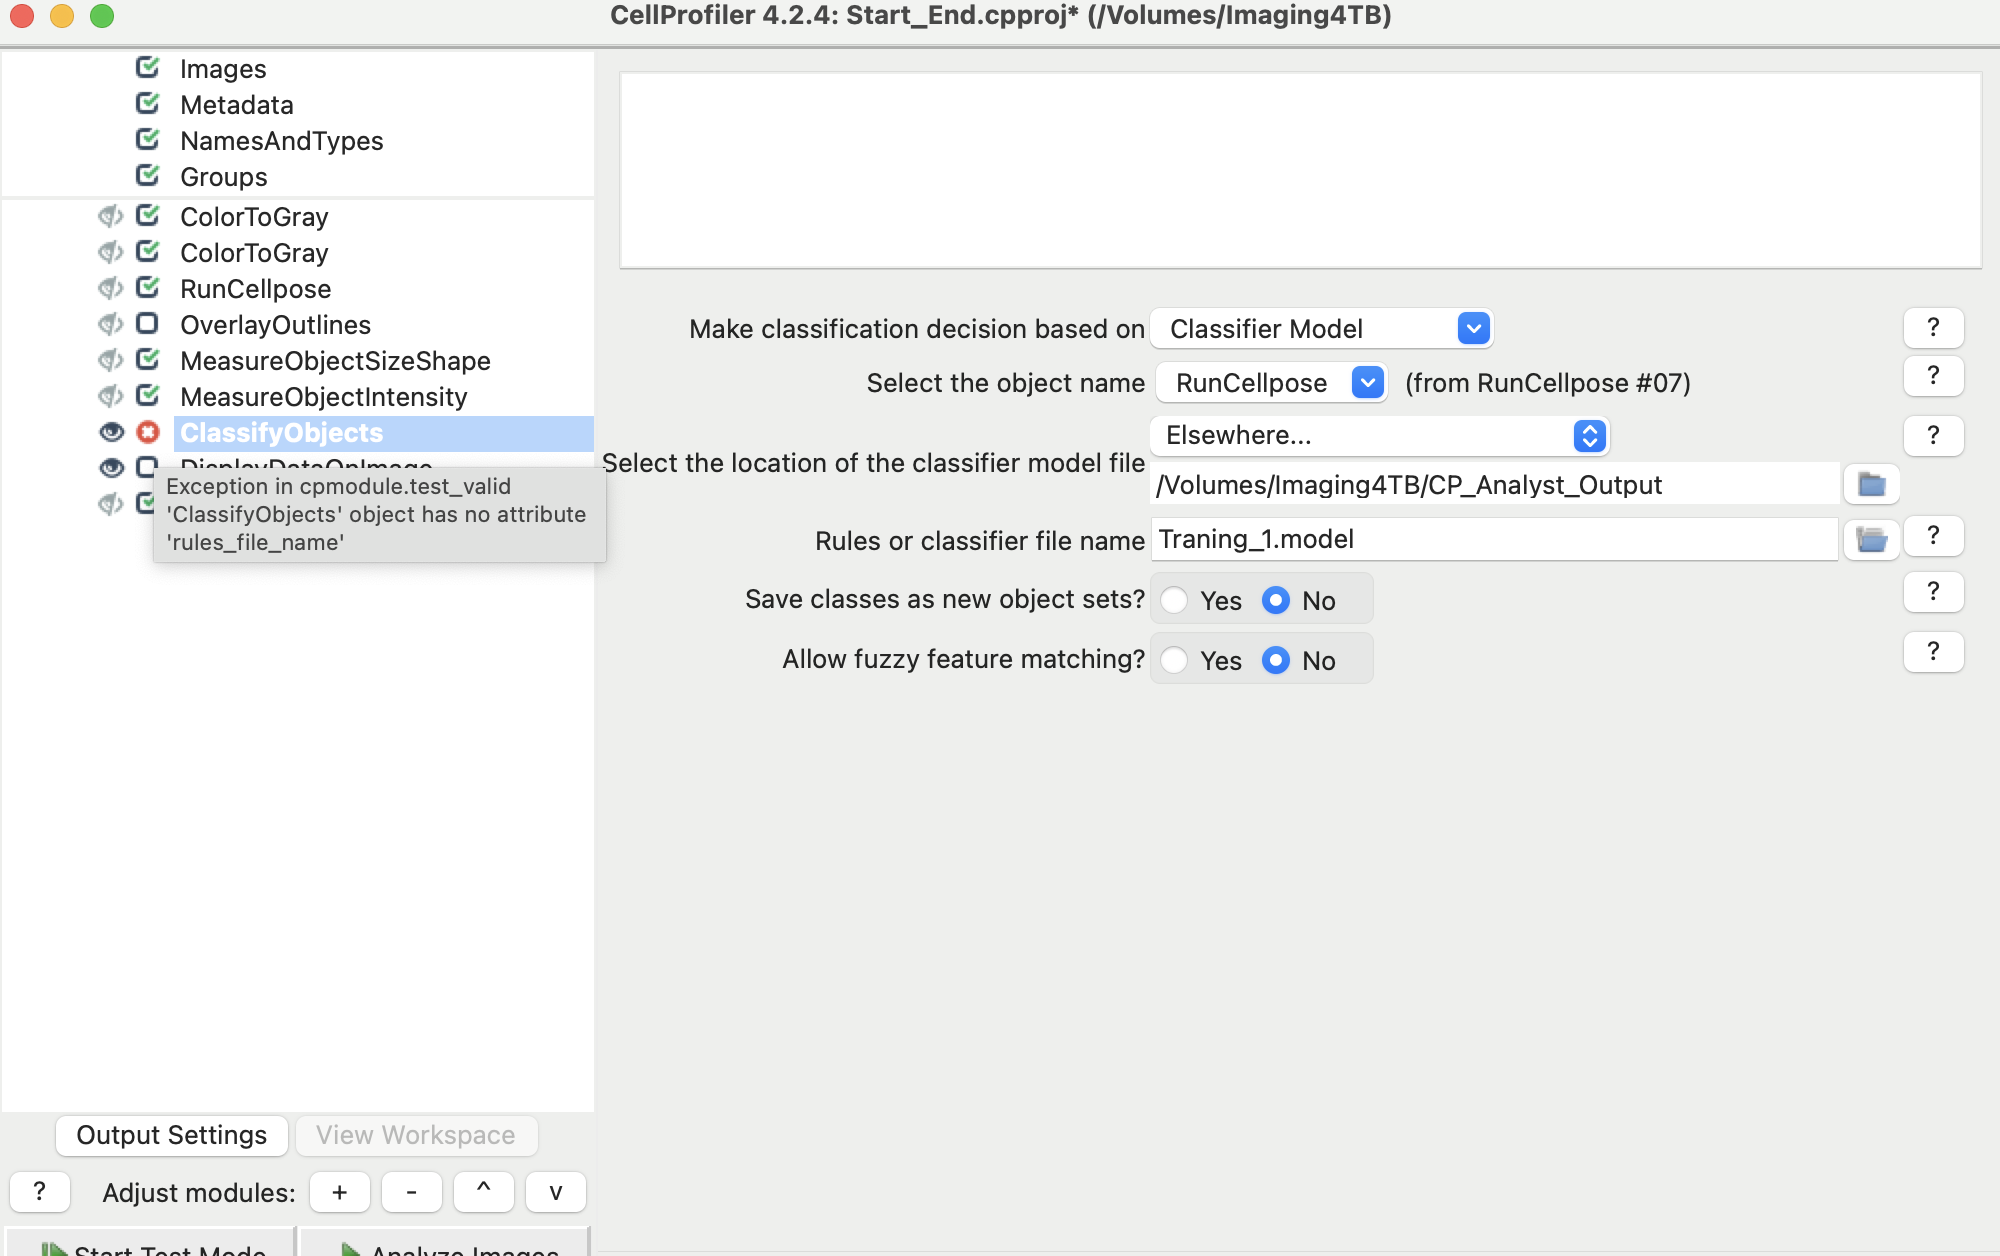Toggle the eye icon beside ClassifyObjects
Screen dimensions: 2000x1256
[x=111, y=433]
